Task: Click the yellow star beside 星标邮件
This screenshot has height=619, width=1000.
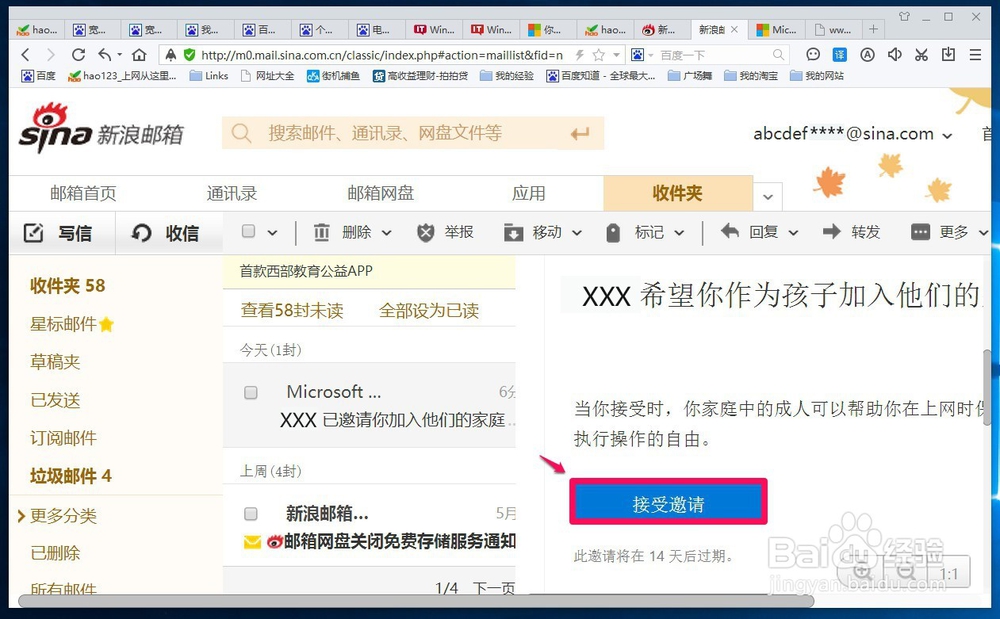Action: 107,324
